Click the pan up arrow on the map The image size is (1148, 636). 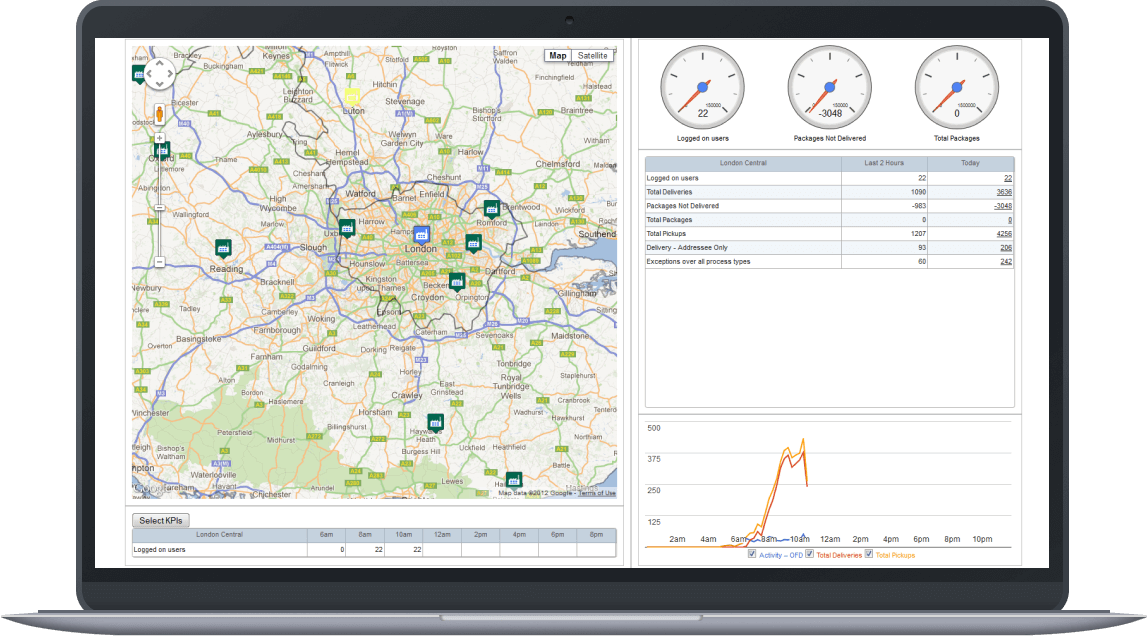[158, 62]
